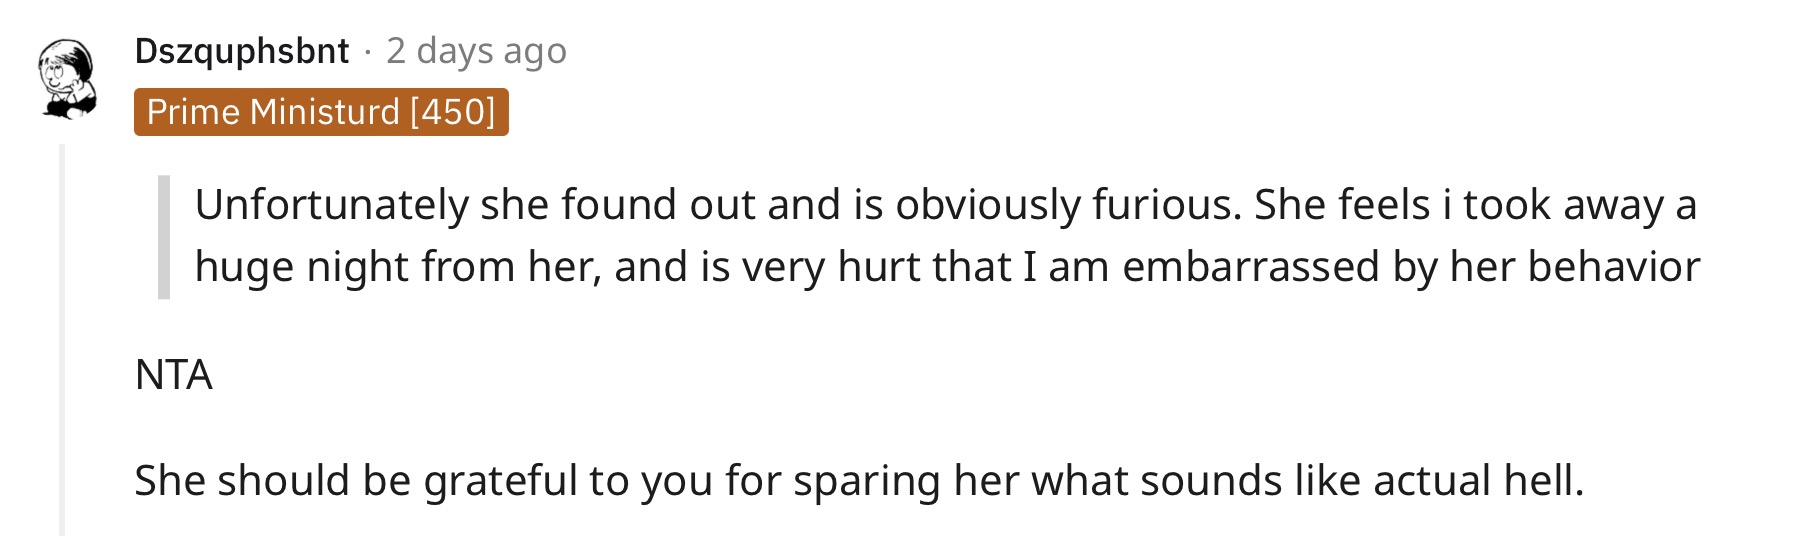Image resolution: width=1794 pixels, height=536 pixels.
Task: Click the quoted line beginning "Unfortunately she found out"
Action: pos(945,205)
